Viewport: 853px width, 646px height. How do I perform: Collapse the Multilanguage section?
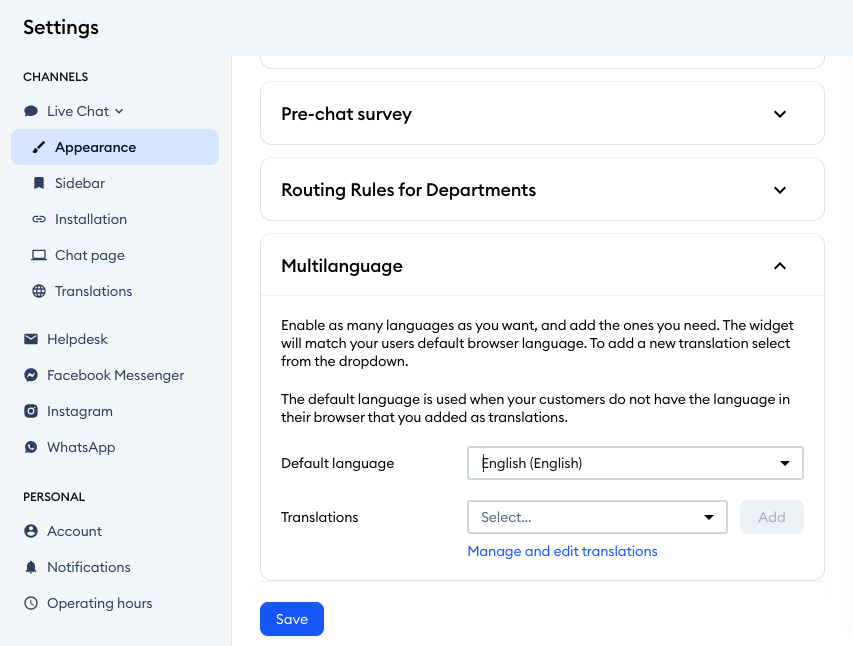(780, 266)
